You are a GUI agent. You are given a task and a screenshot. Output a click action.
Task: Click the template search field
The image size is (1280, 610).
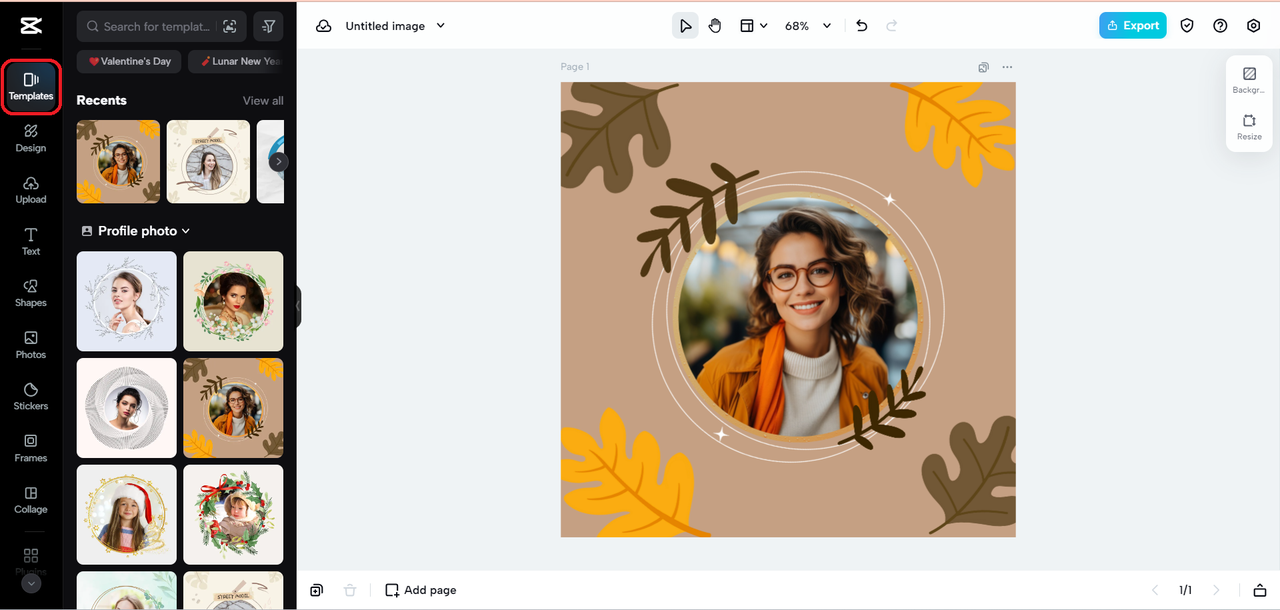(150, 27)
